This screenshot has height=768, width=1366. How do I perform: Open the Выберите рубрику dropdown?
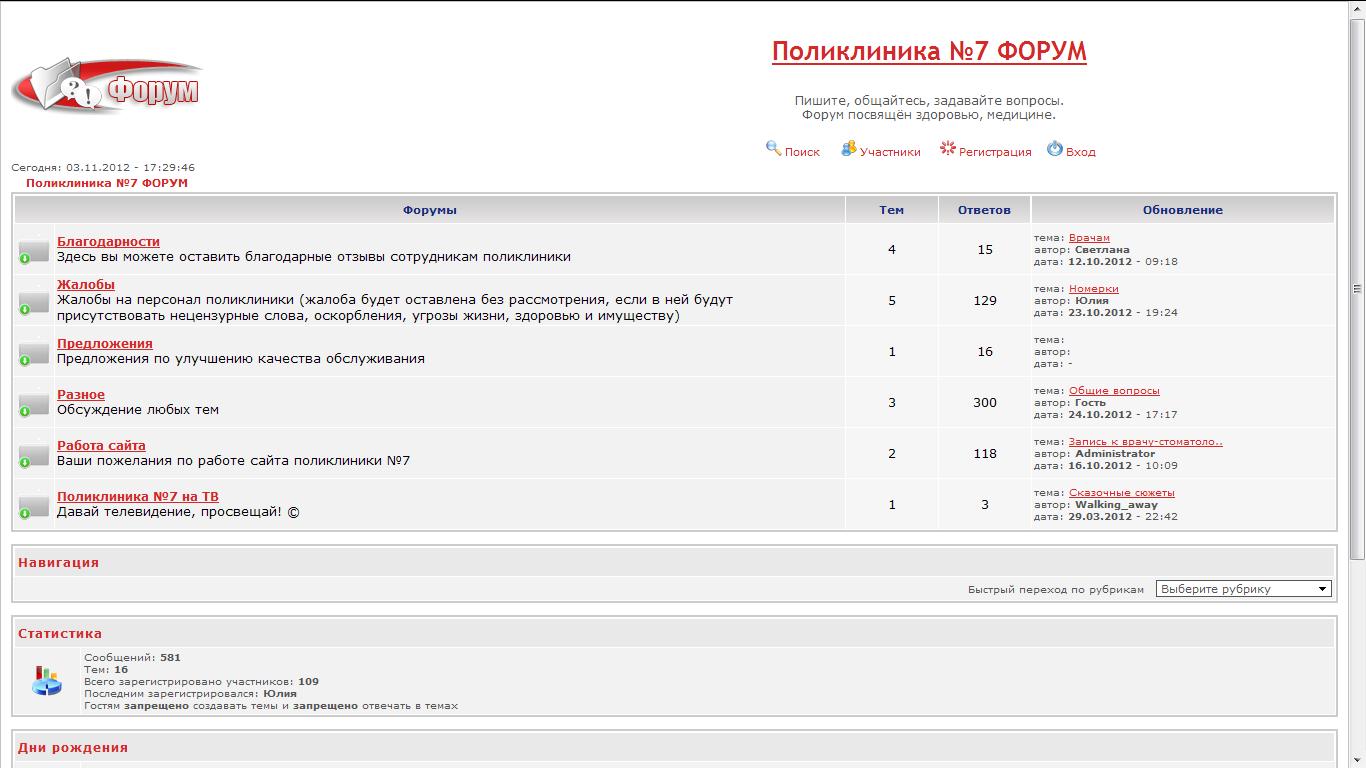[x=1244, y=589]
